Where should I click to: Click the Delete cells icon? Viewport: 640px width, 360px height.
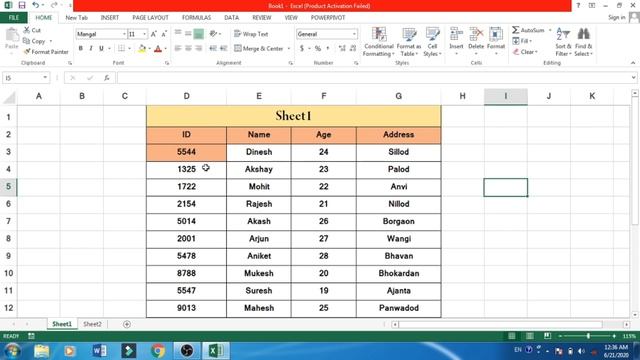476,34
